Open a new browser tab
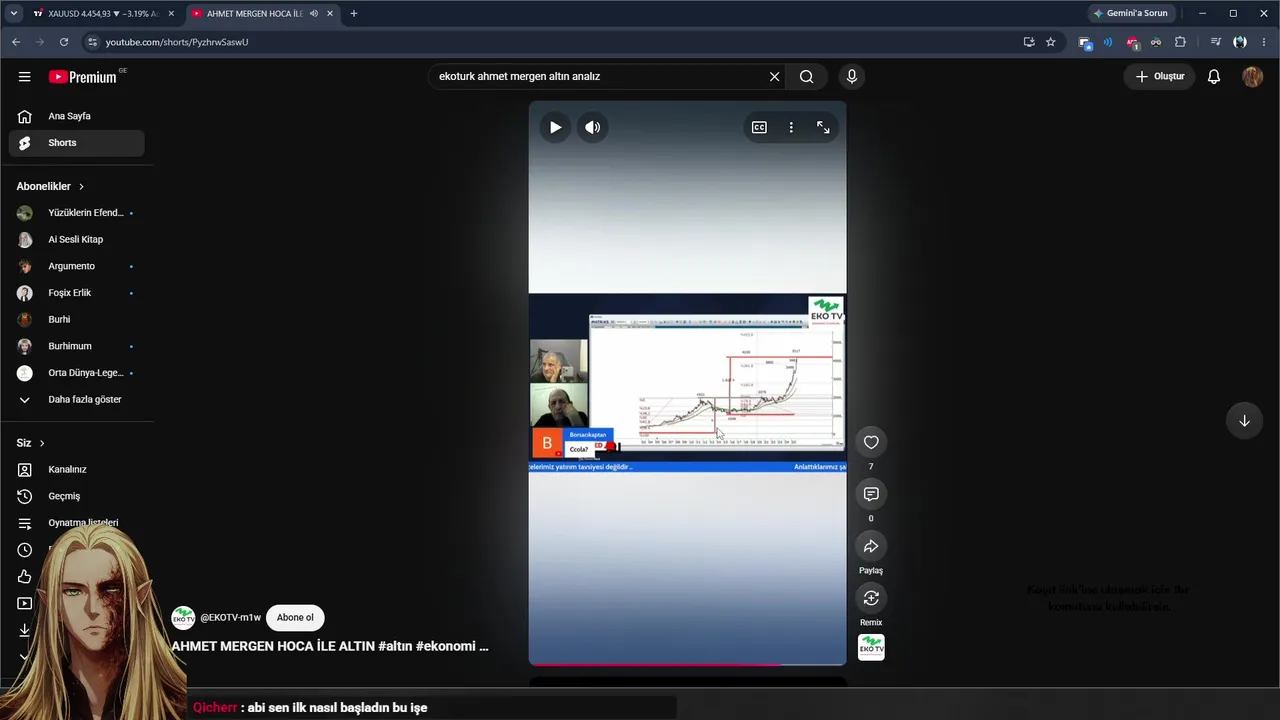This screenshot has width=1280, height=720. 353,14
